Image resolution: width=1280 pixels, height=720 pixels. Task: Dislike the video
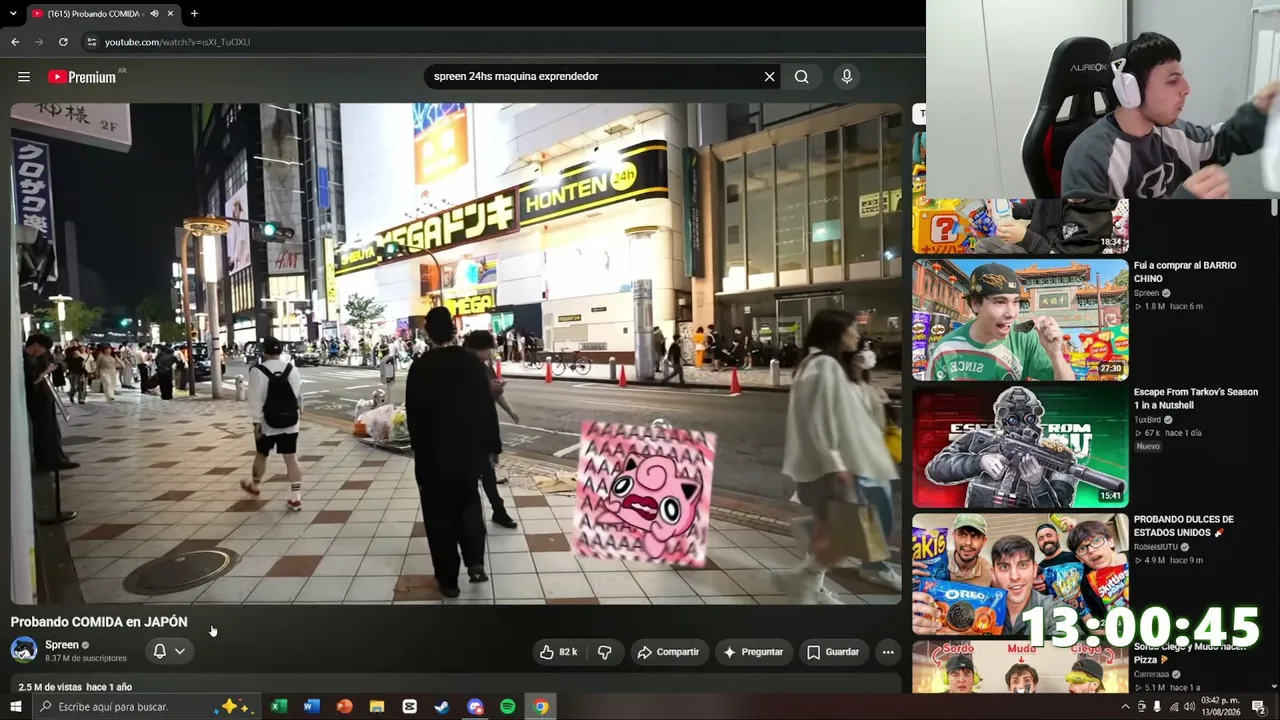[x=604, y=652]
